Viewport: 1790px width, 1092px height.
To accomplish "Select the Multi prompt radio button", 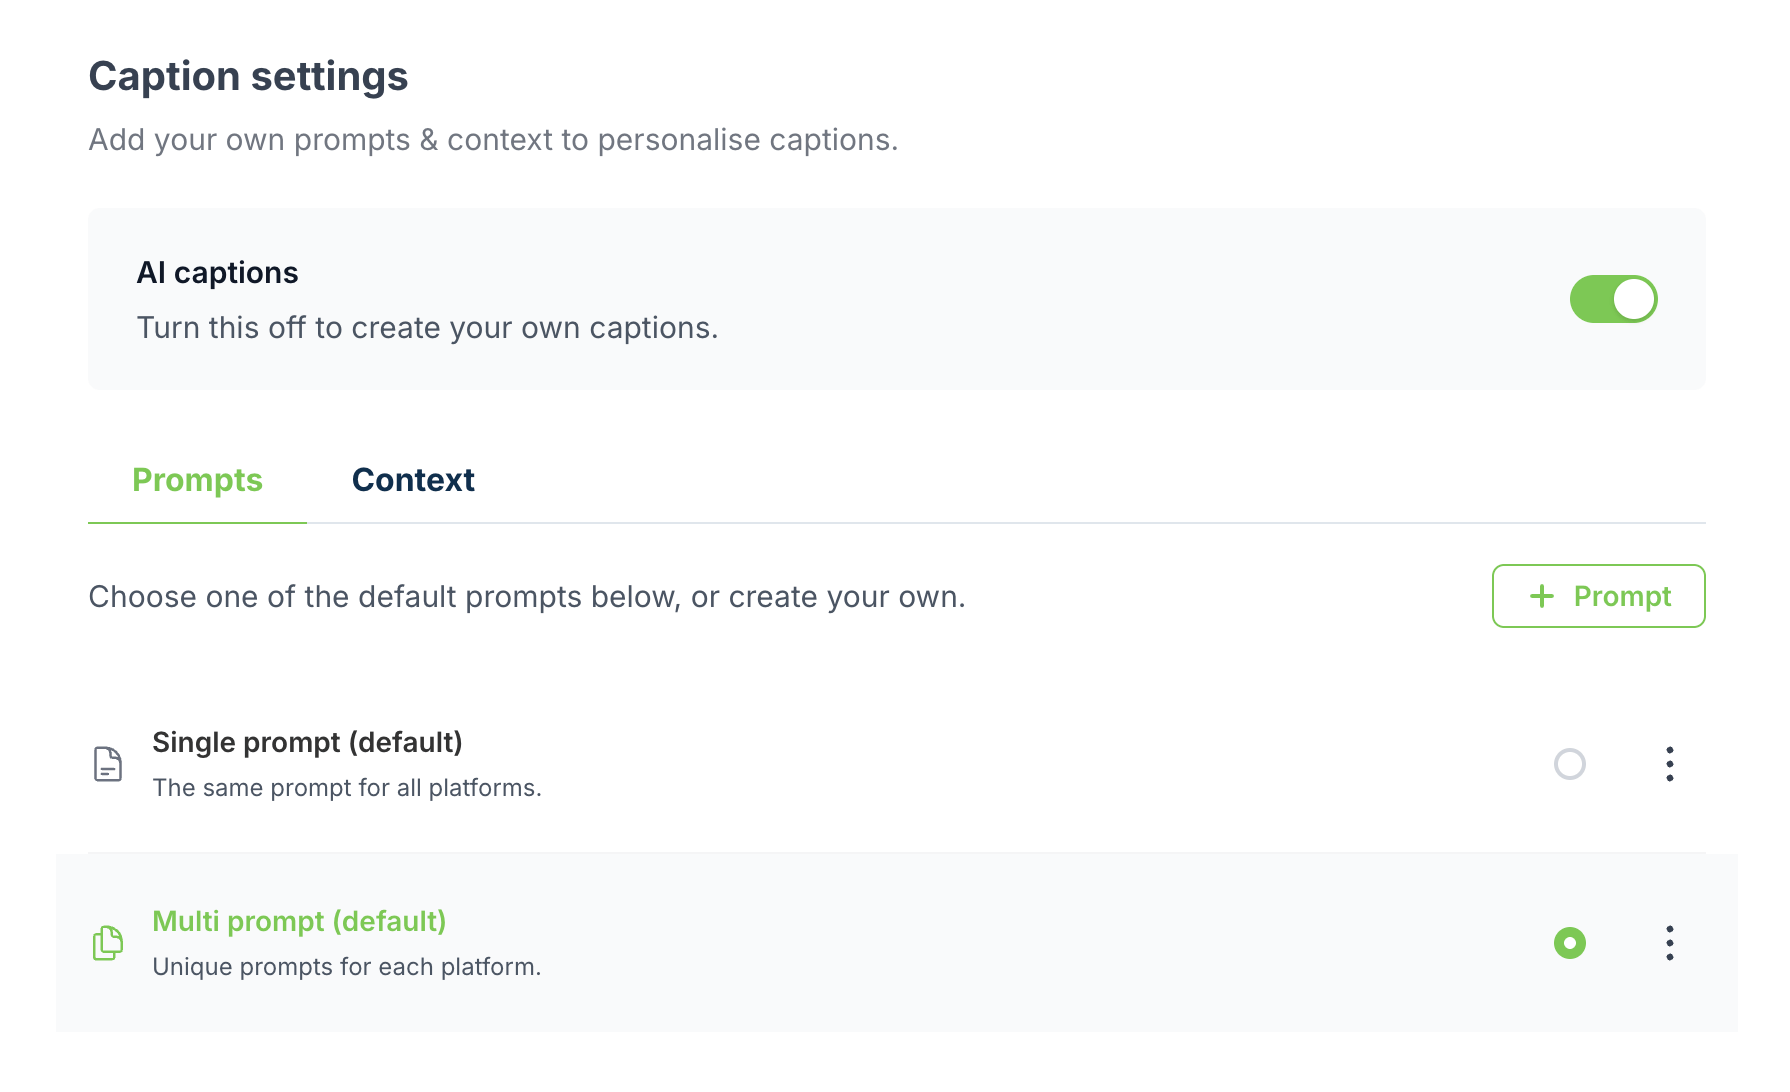I will [x=1569, y=943].
